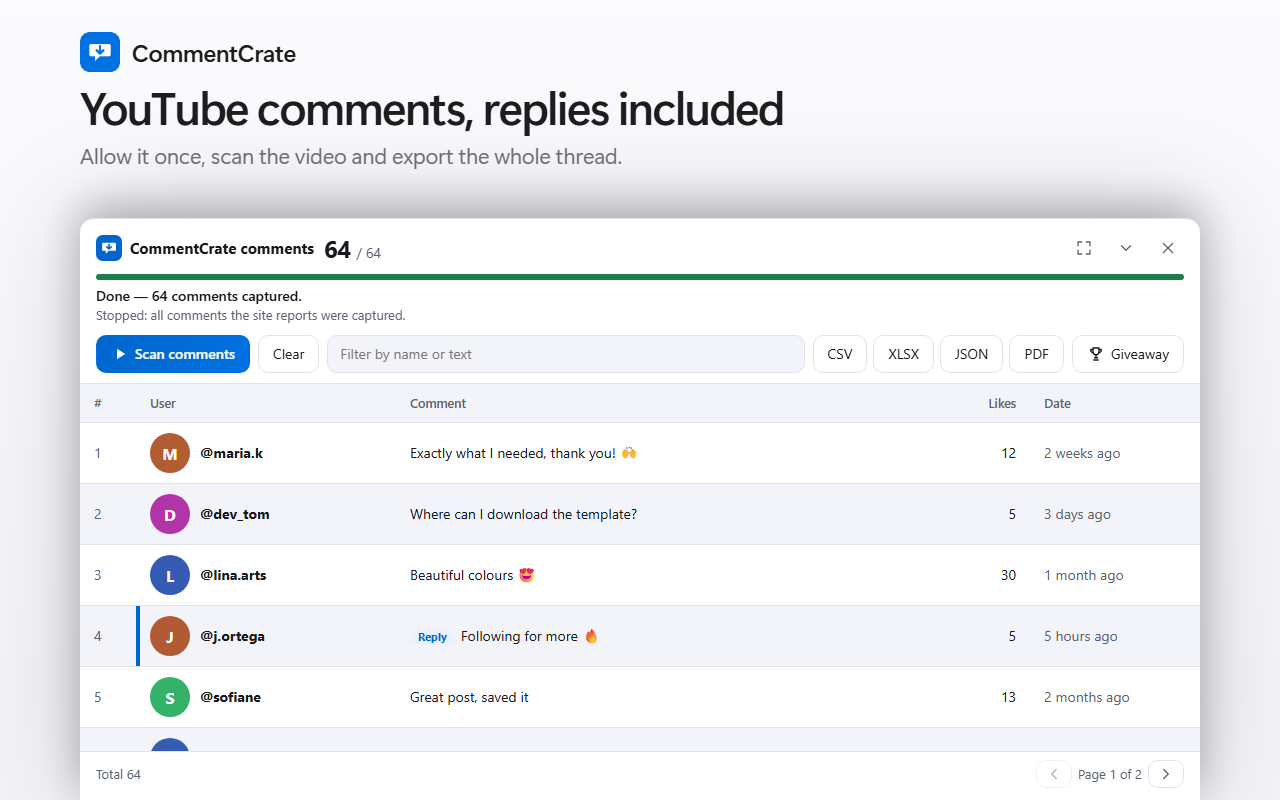Focus the Filter by name or text field
This screenshot has height=800, width=1280.
(x=566, y=354)
